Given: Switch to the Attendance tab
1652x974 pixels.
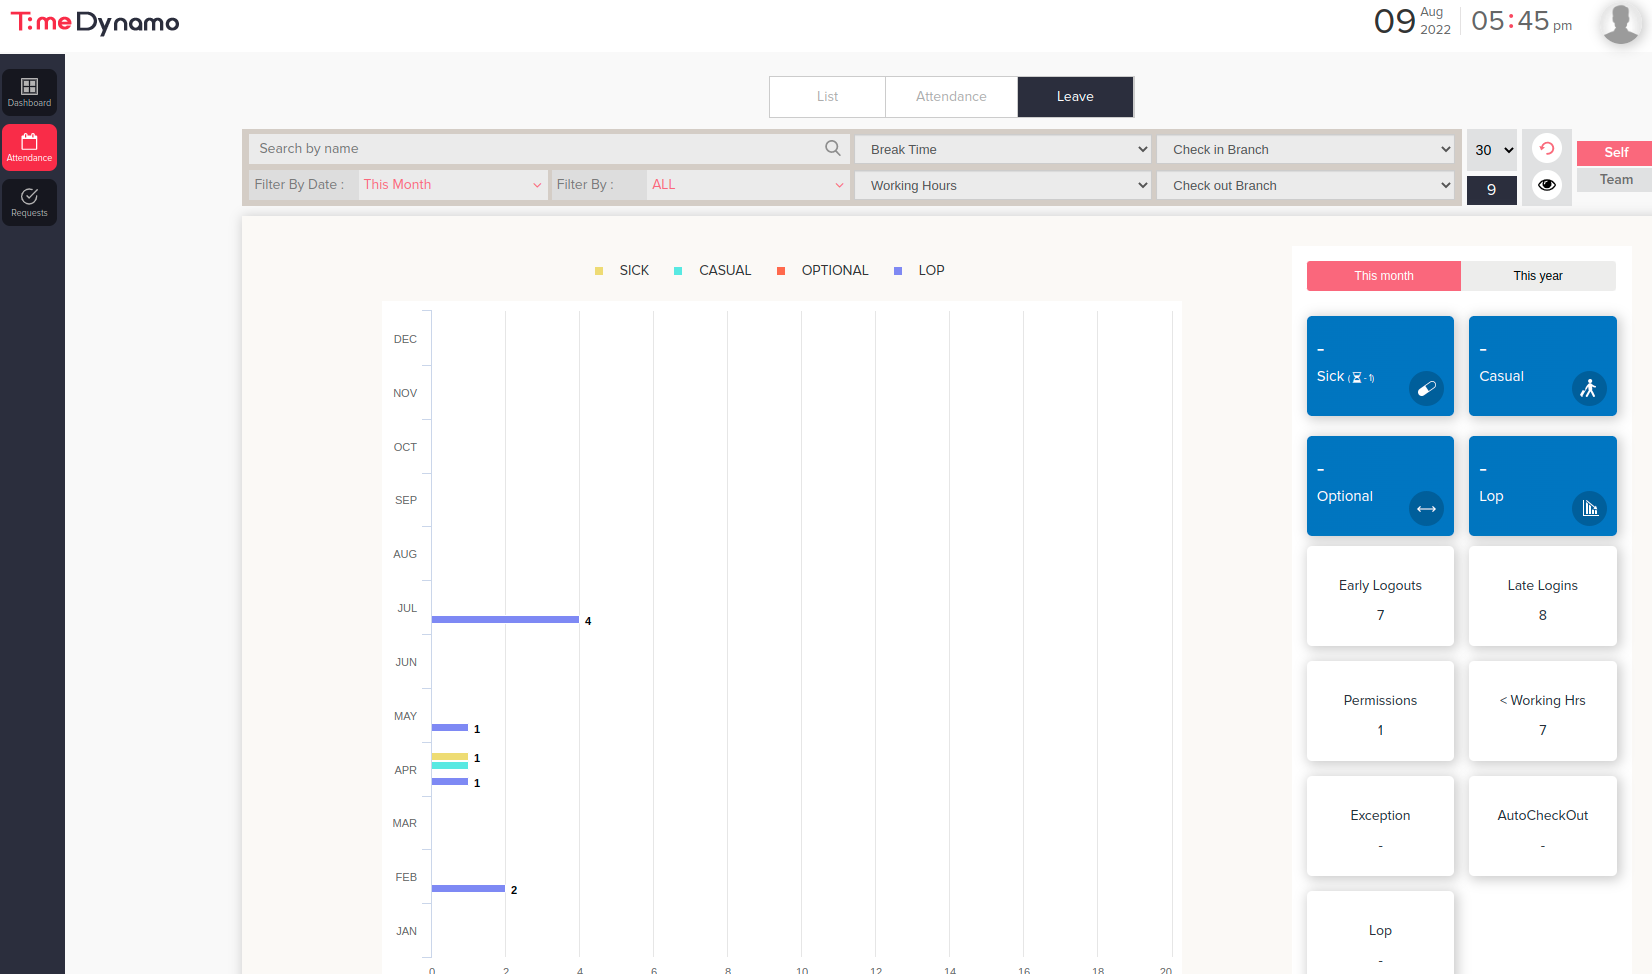Looking at the screenshot, I should coord(950,96).
